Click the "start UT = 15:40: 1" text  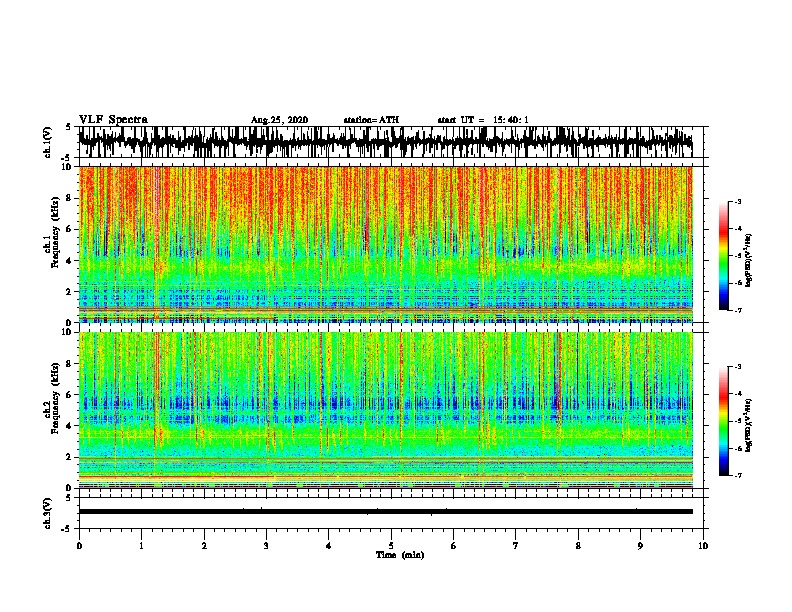click(x=483, y=120)
